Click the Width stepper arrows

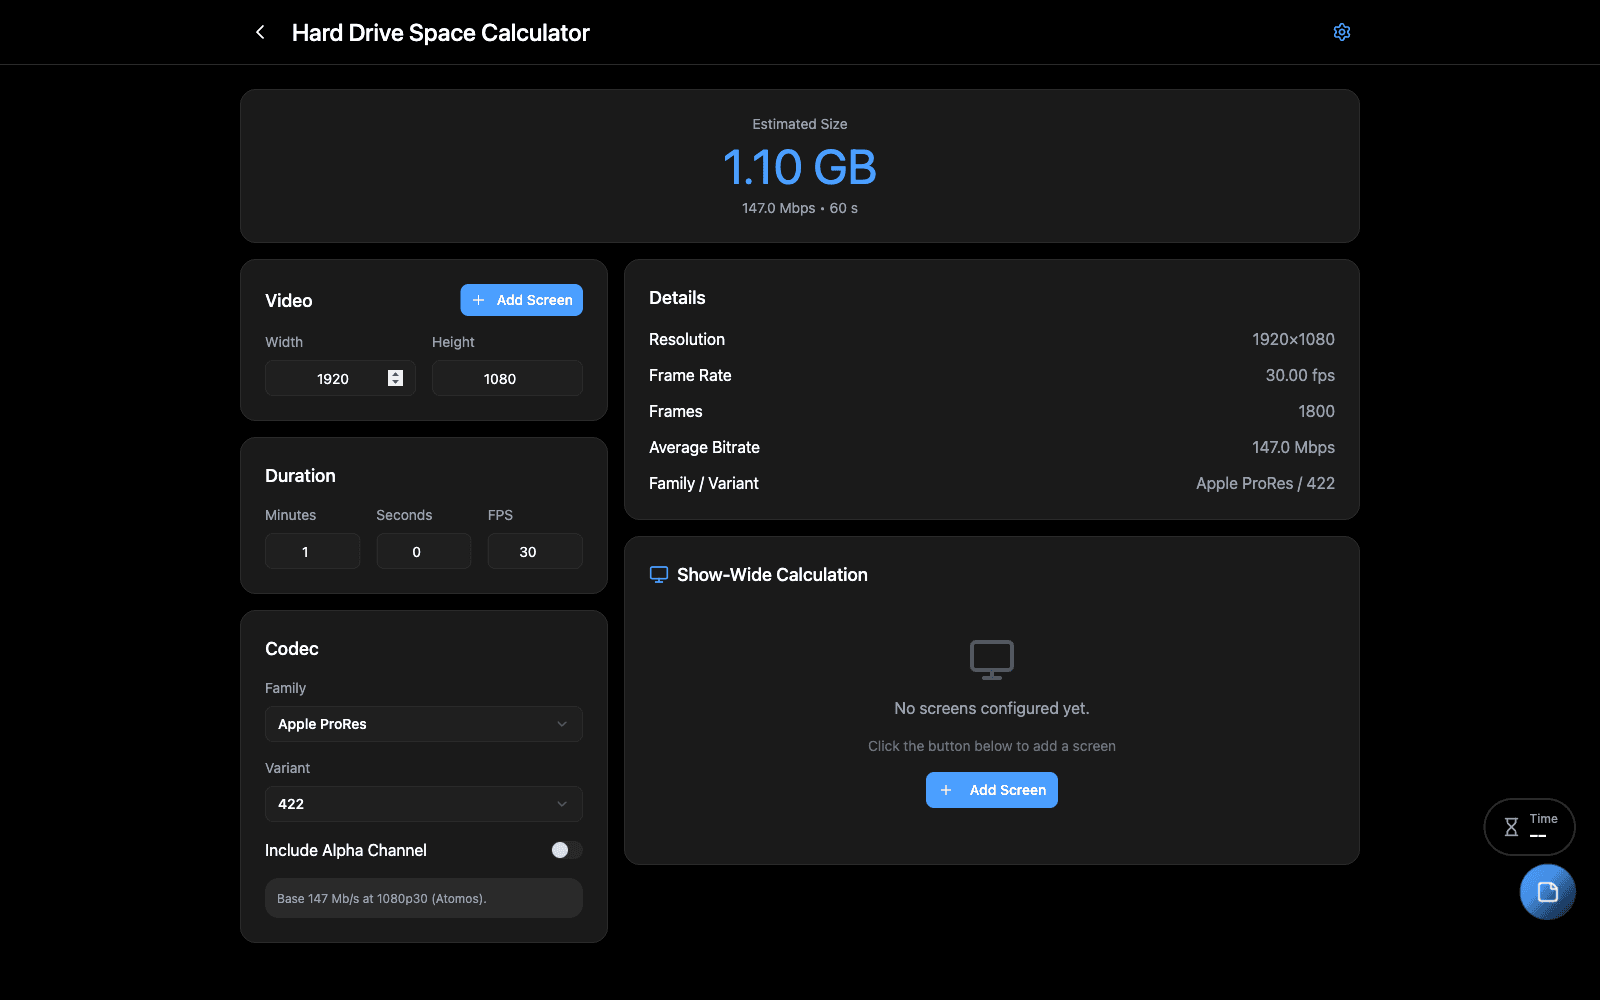point(395,378)
